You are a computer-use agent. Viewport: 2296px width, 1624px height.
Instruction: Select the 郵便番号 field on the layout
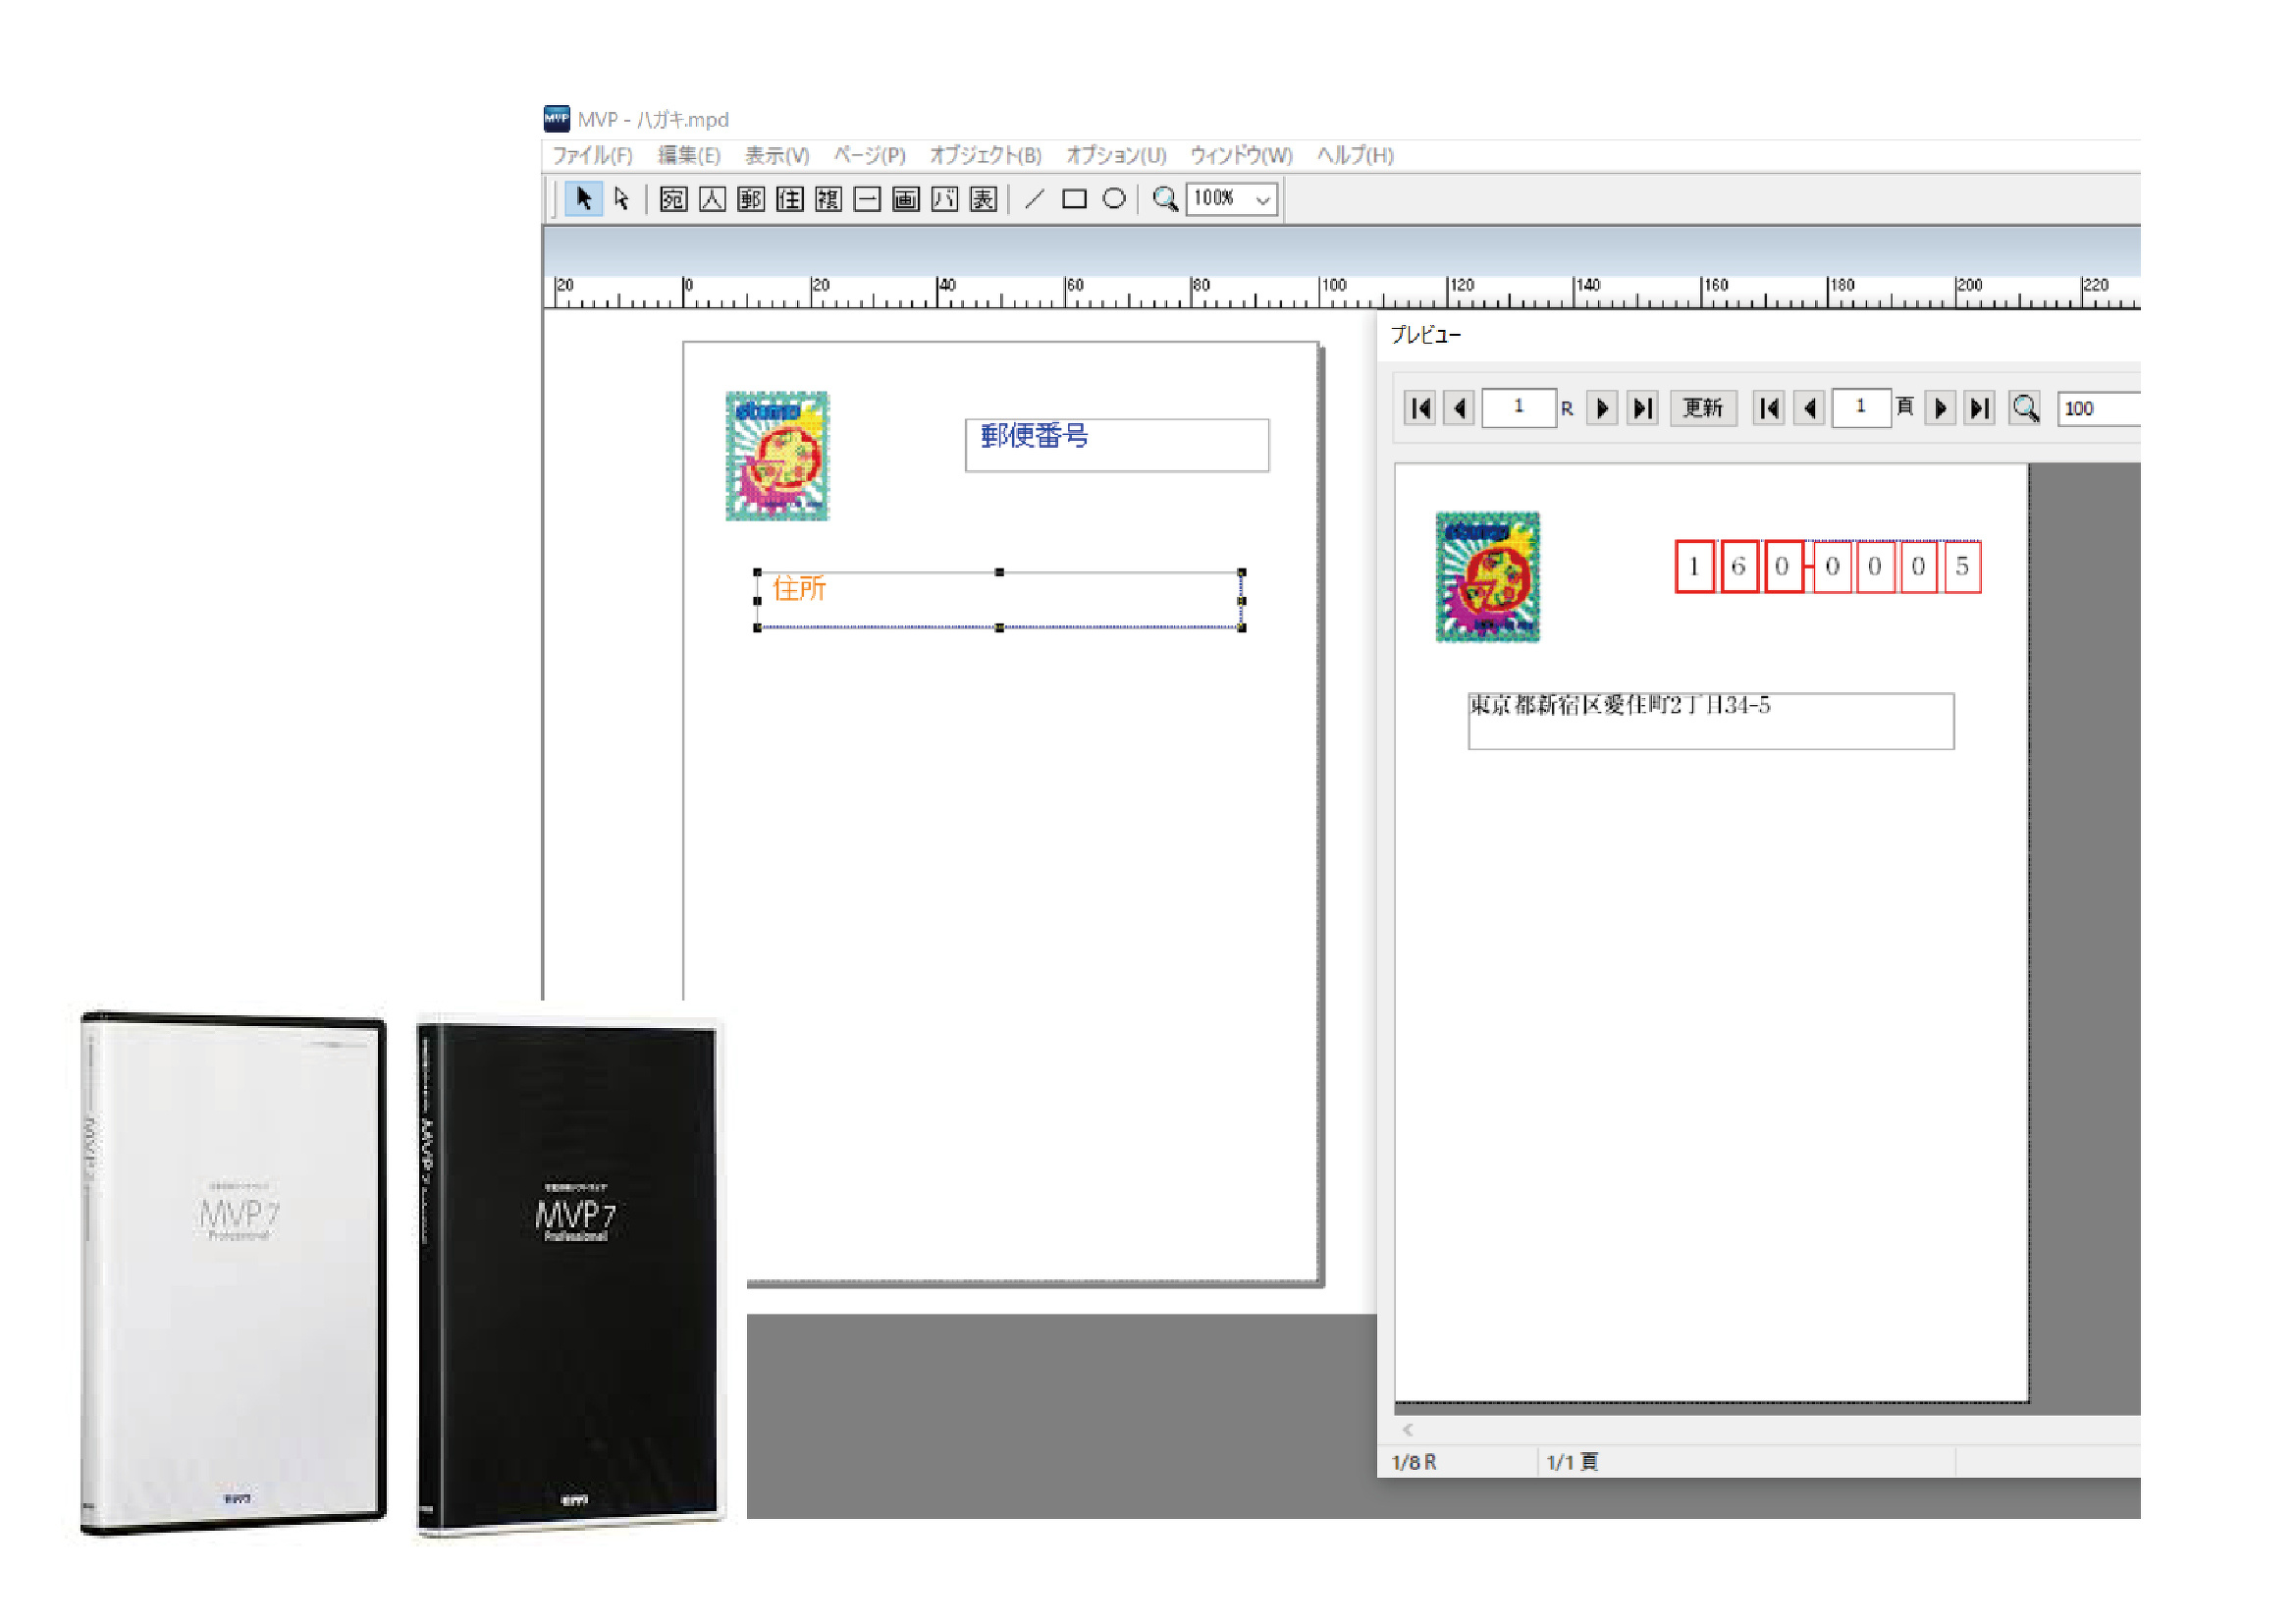pos(1117,445)
